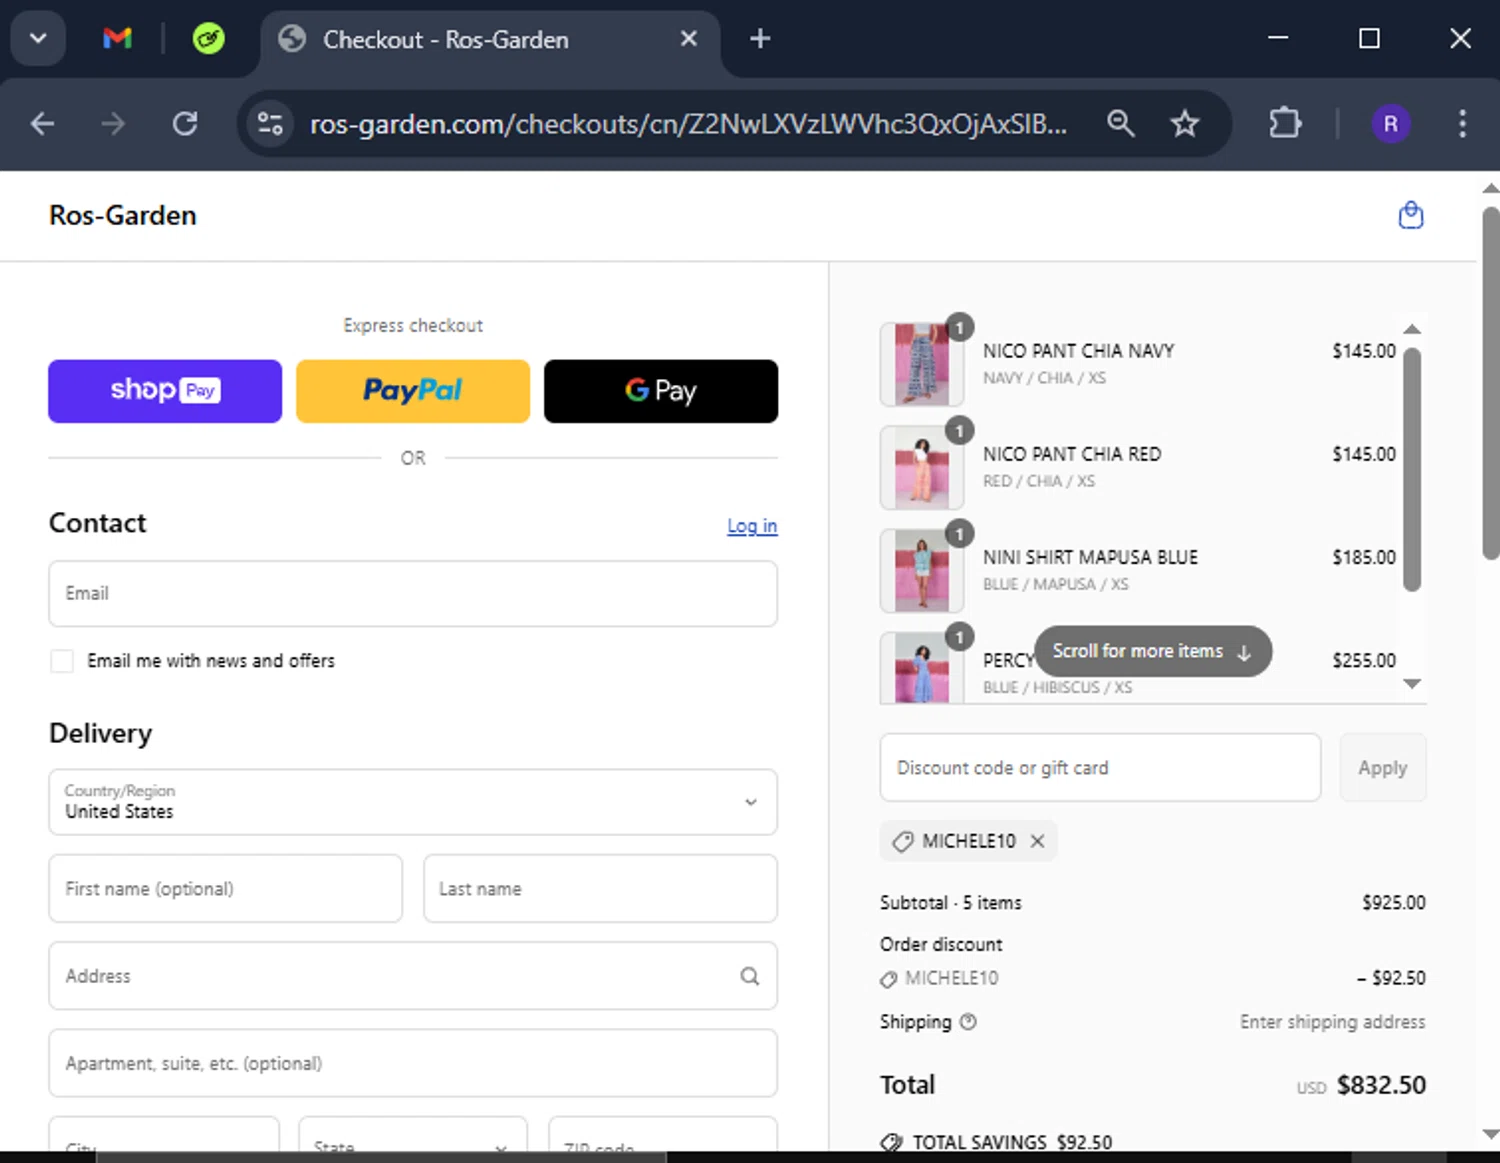
Task: Close the Checkout - Ros-Garden tab
Action: pyautogui.click(x=689, y=39)
